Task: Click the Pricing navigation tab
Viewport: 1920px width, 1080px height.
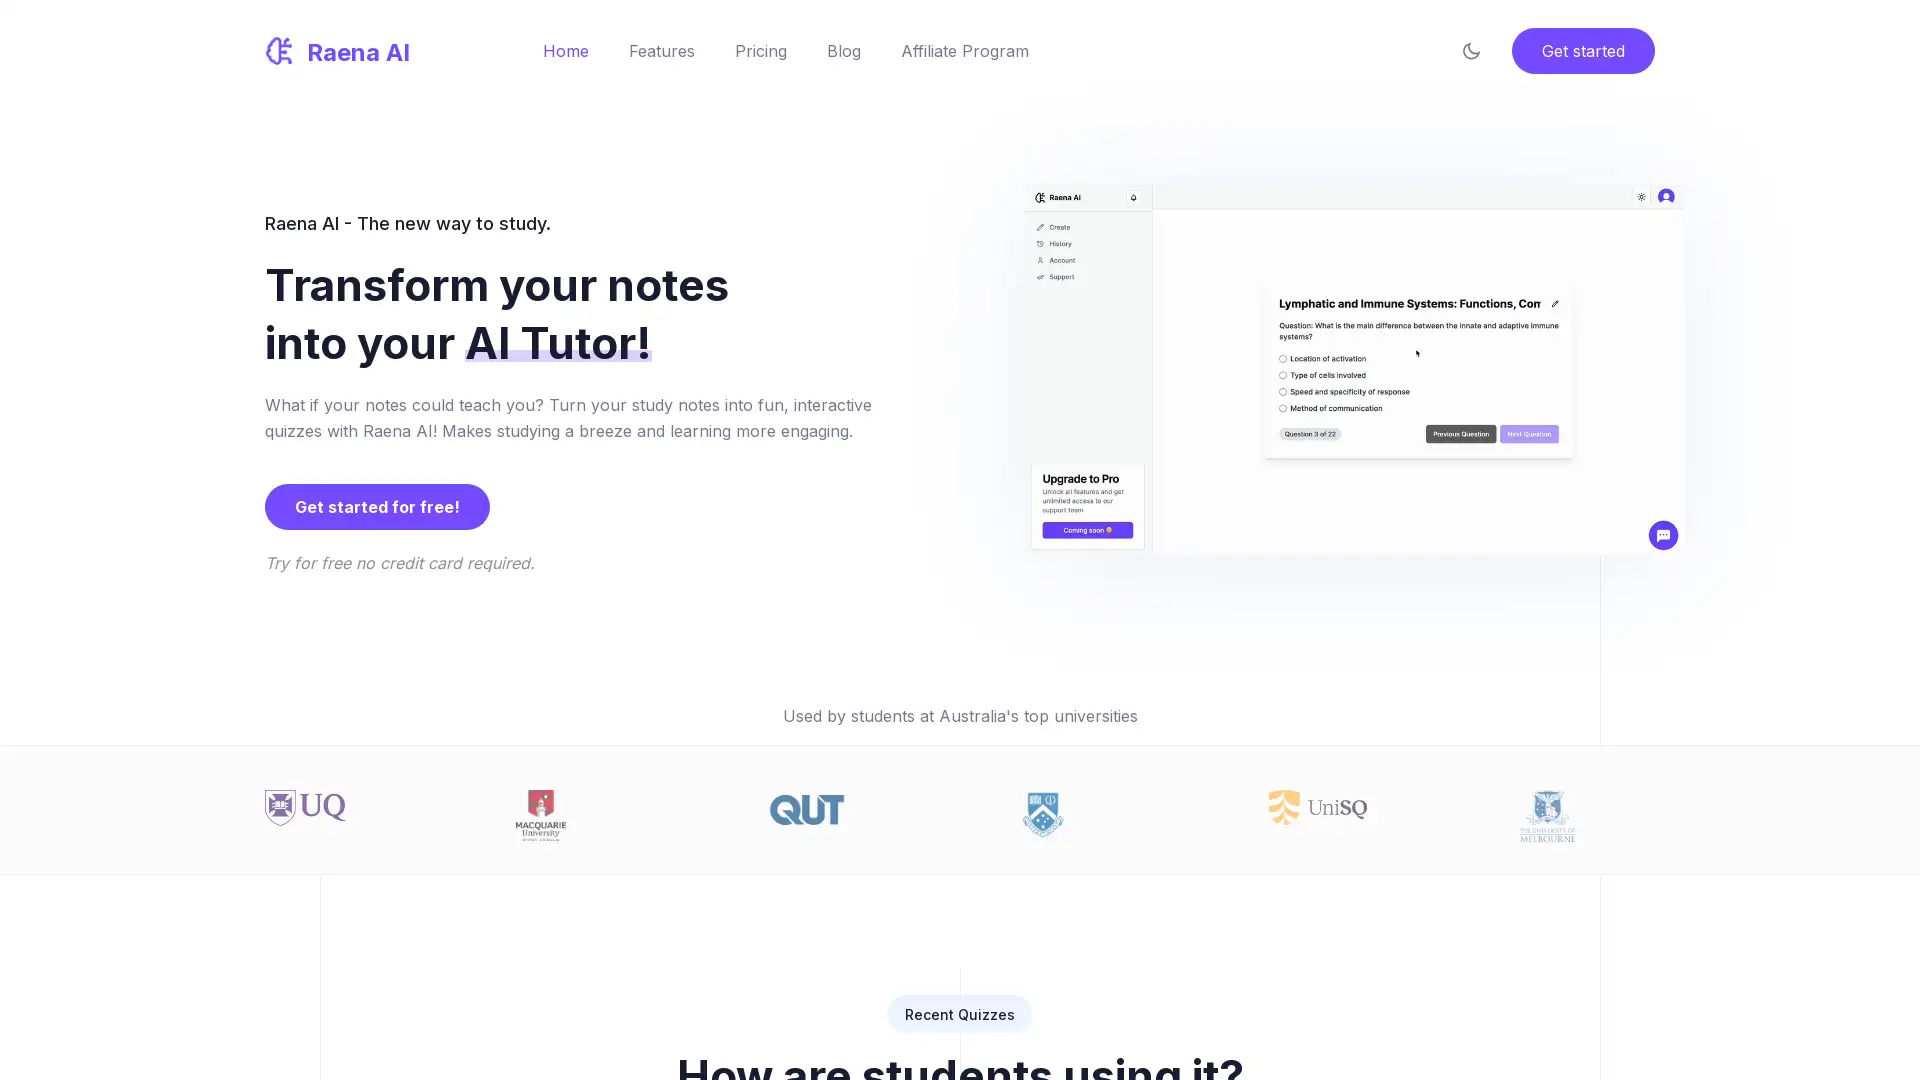Action: (x=761, y=50)
